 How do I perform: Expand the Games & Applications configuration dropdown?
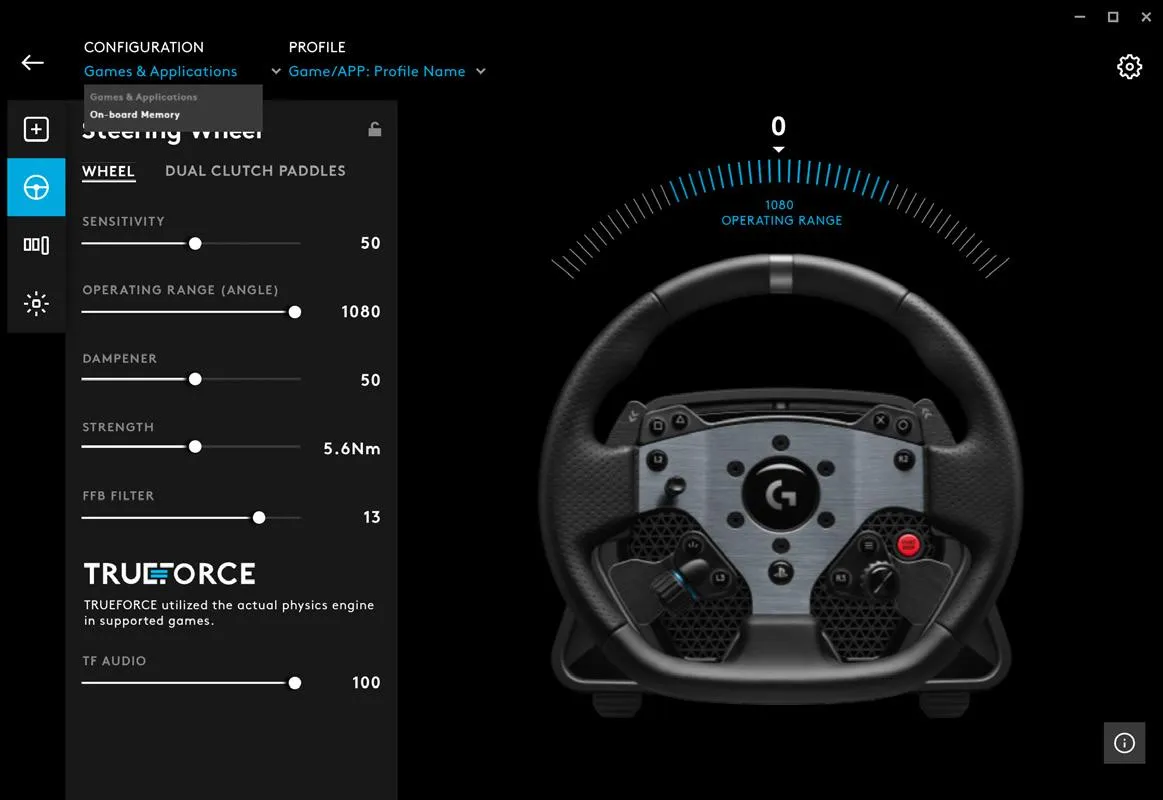click(160, 71)
